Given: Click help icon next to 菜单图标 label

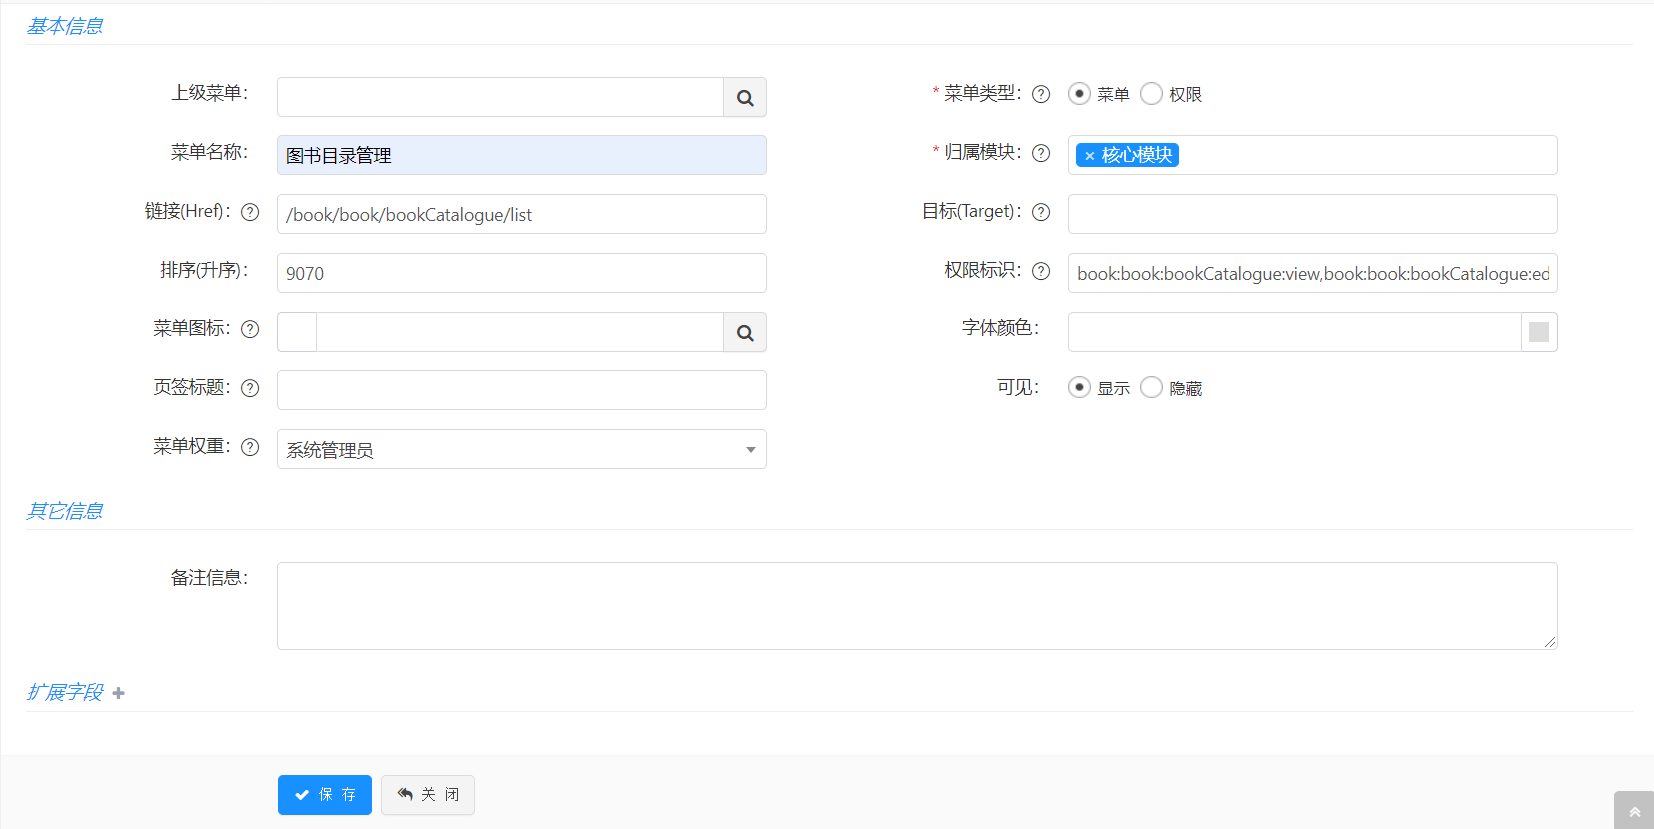Looking at the screenshot, I should [x=250, y=329].
